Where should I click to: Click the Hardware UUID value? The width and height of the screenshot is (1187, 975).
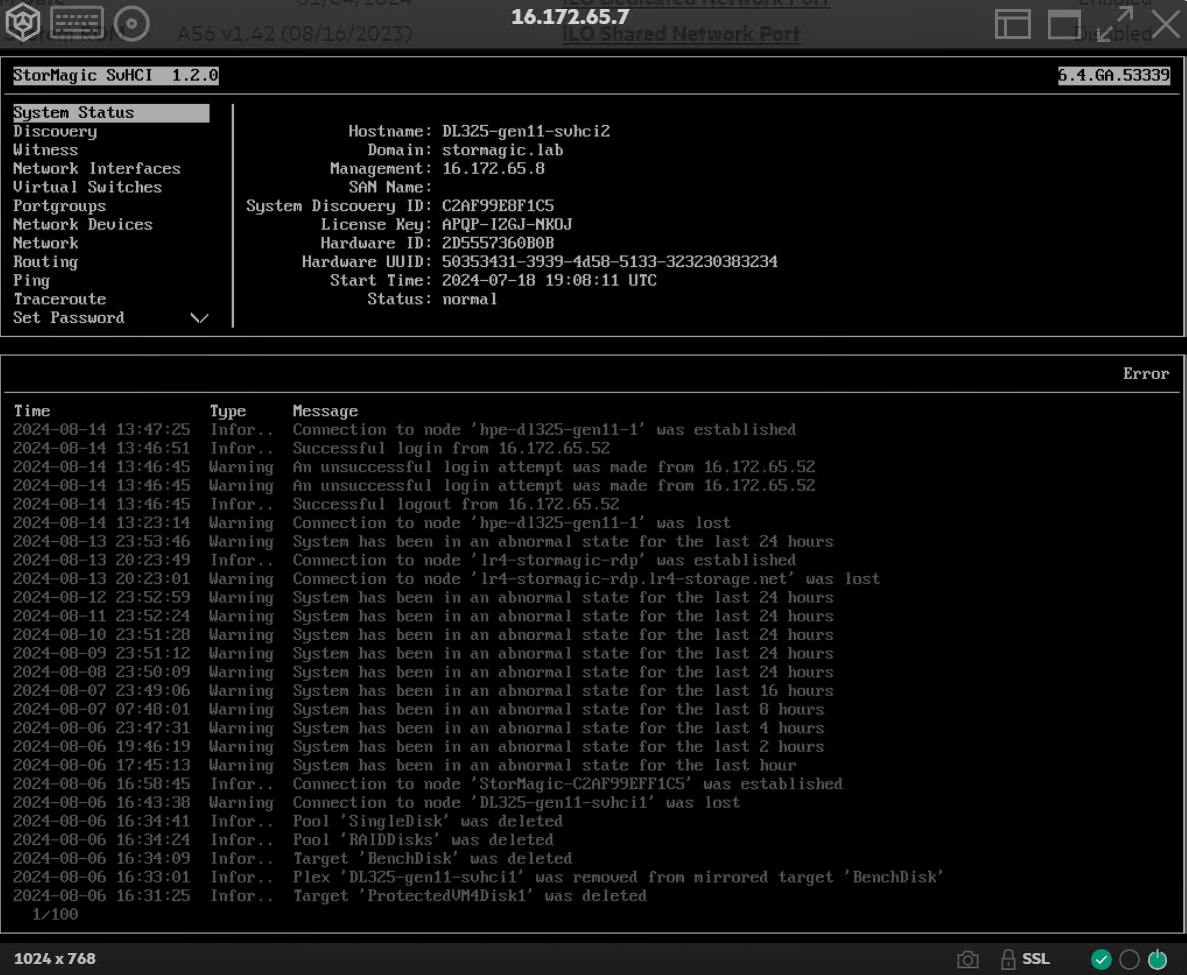(609, 262)
